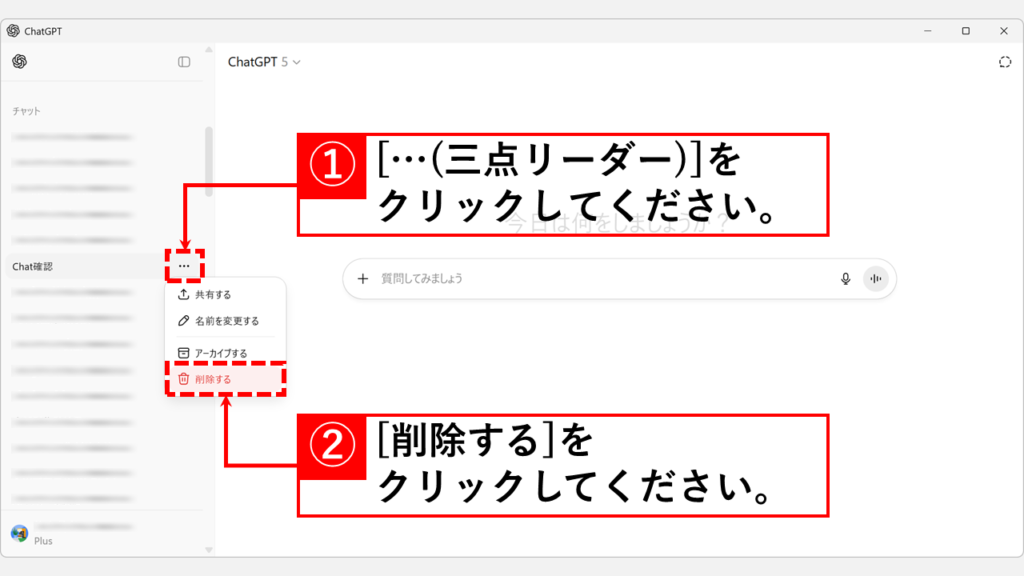Click the ChatGPT app icon in title bar
Viewport: 1024px width, 576px height.
13,31
